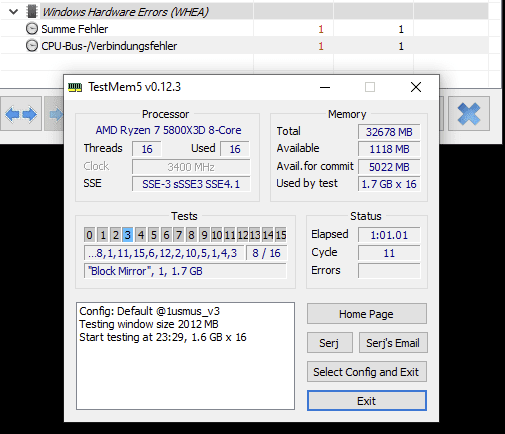Click the Avail. for commit 5022 MB field
The height and width of the screenshot is (434, 505).
pos(389,167)
